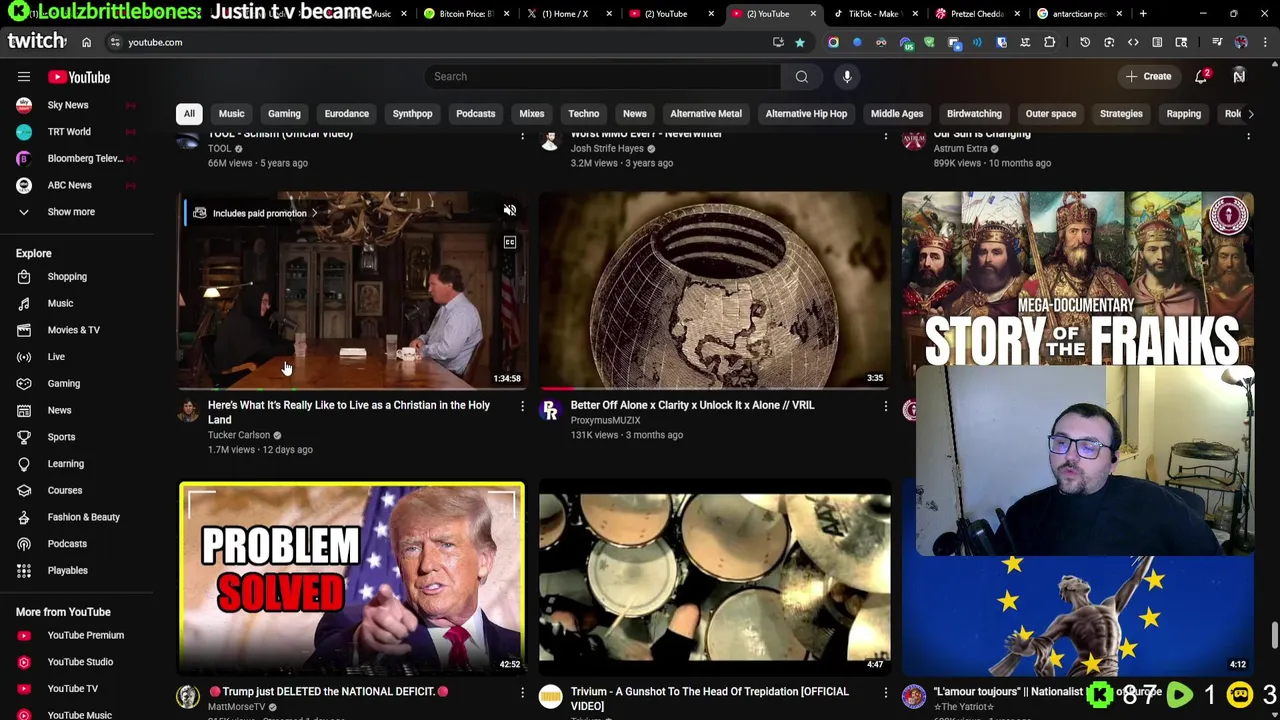Image resolution: width=1280 pixels, height=720 pixels.
Task: Switch to the TikTok browser tab
Action: tap(873, 14)
